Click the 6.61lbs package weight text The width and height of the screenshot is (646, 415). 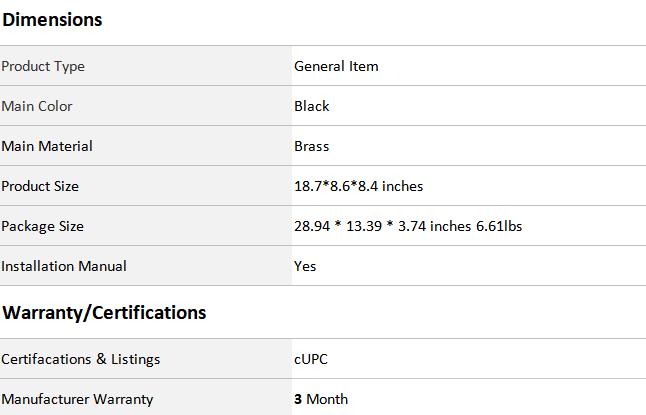coord(498,226)
